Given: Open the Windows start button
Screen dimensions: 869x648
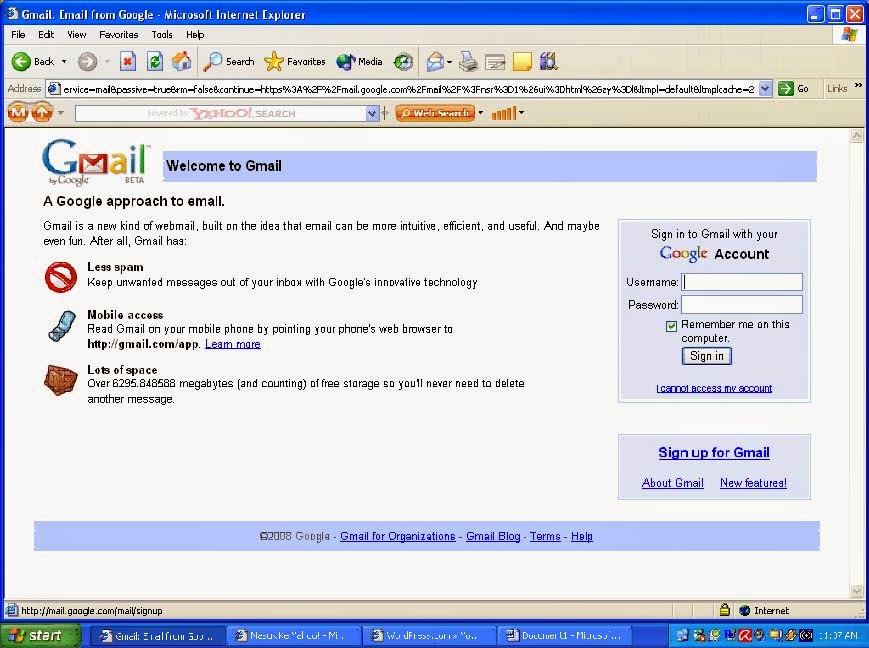Looking at the screenshot, I should (40, 635).
